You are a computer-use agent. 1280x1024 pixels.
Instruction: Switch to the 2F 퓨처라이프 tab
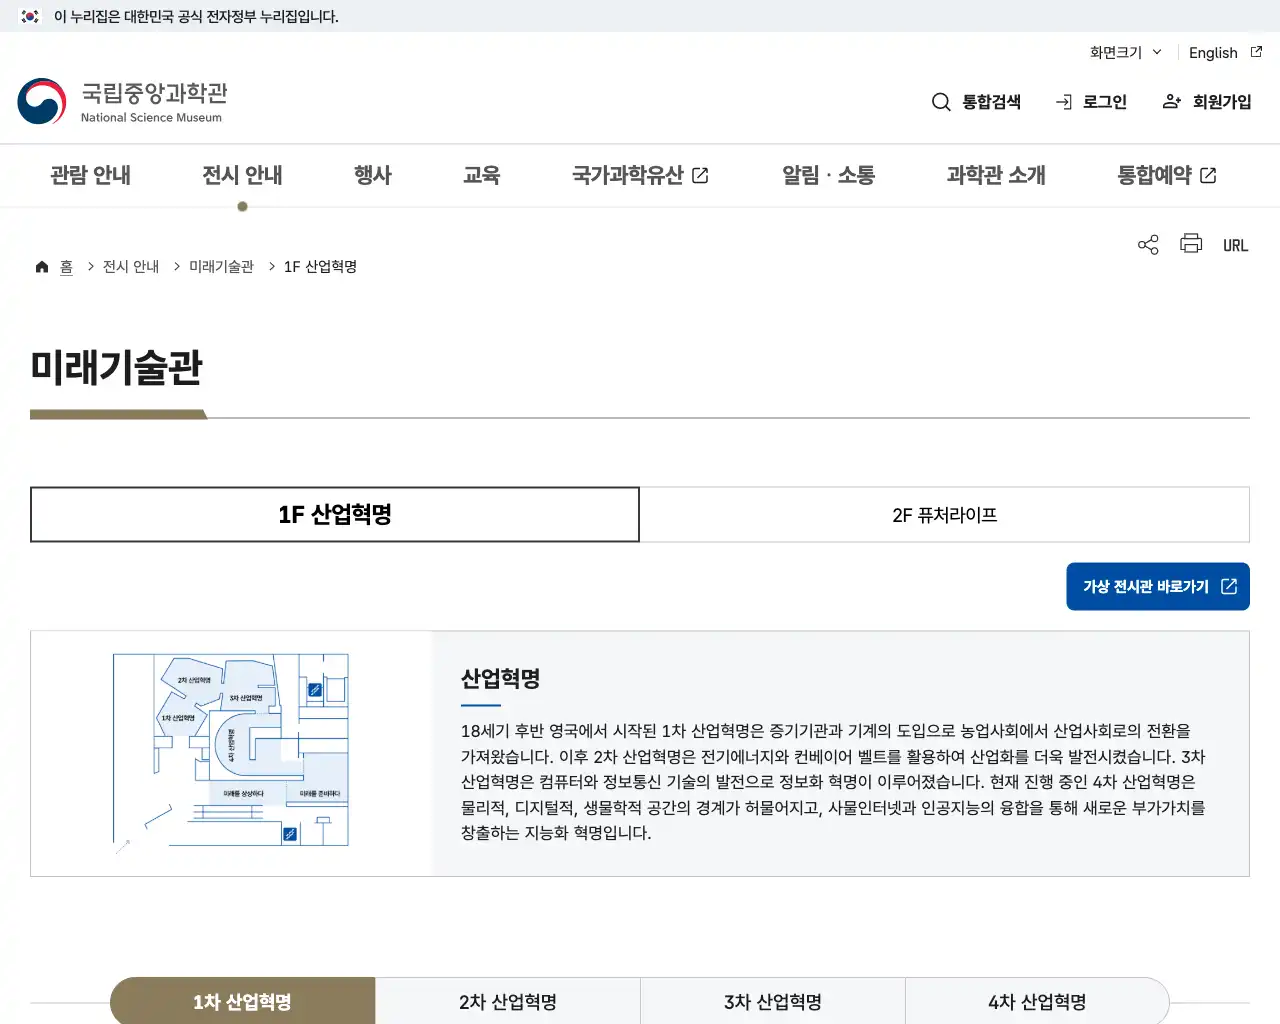[944, 514]
